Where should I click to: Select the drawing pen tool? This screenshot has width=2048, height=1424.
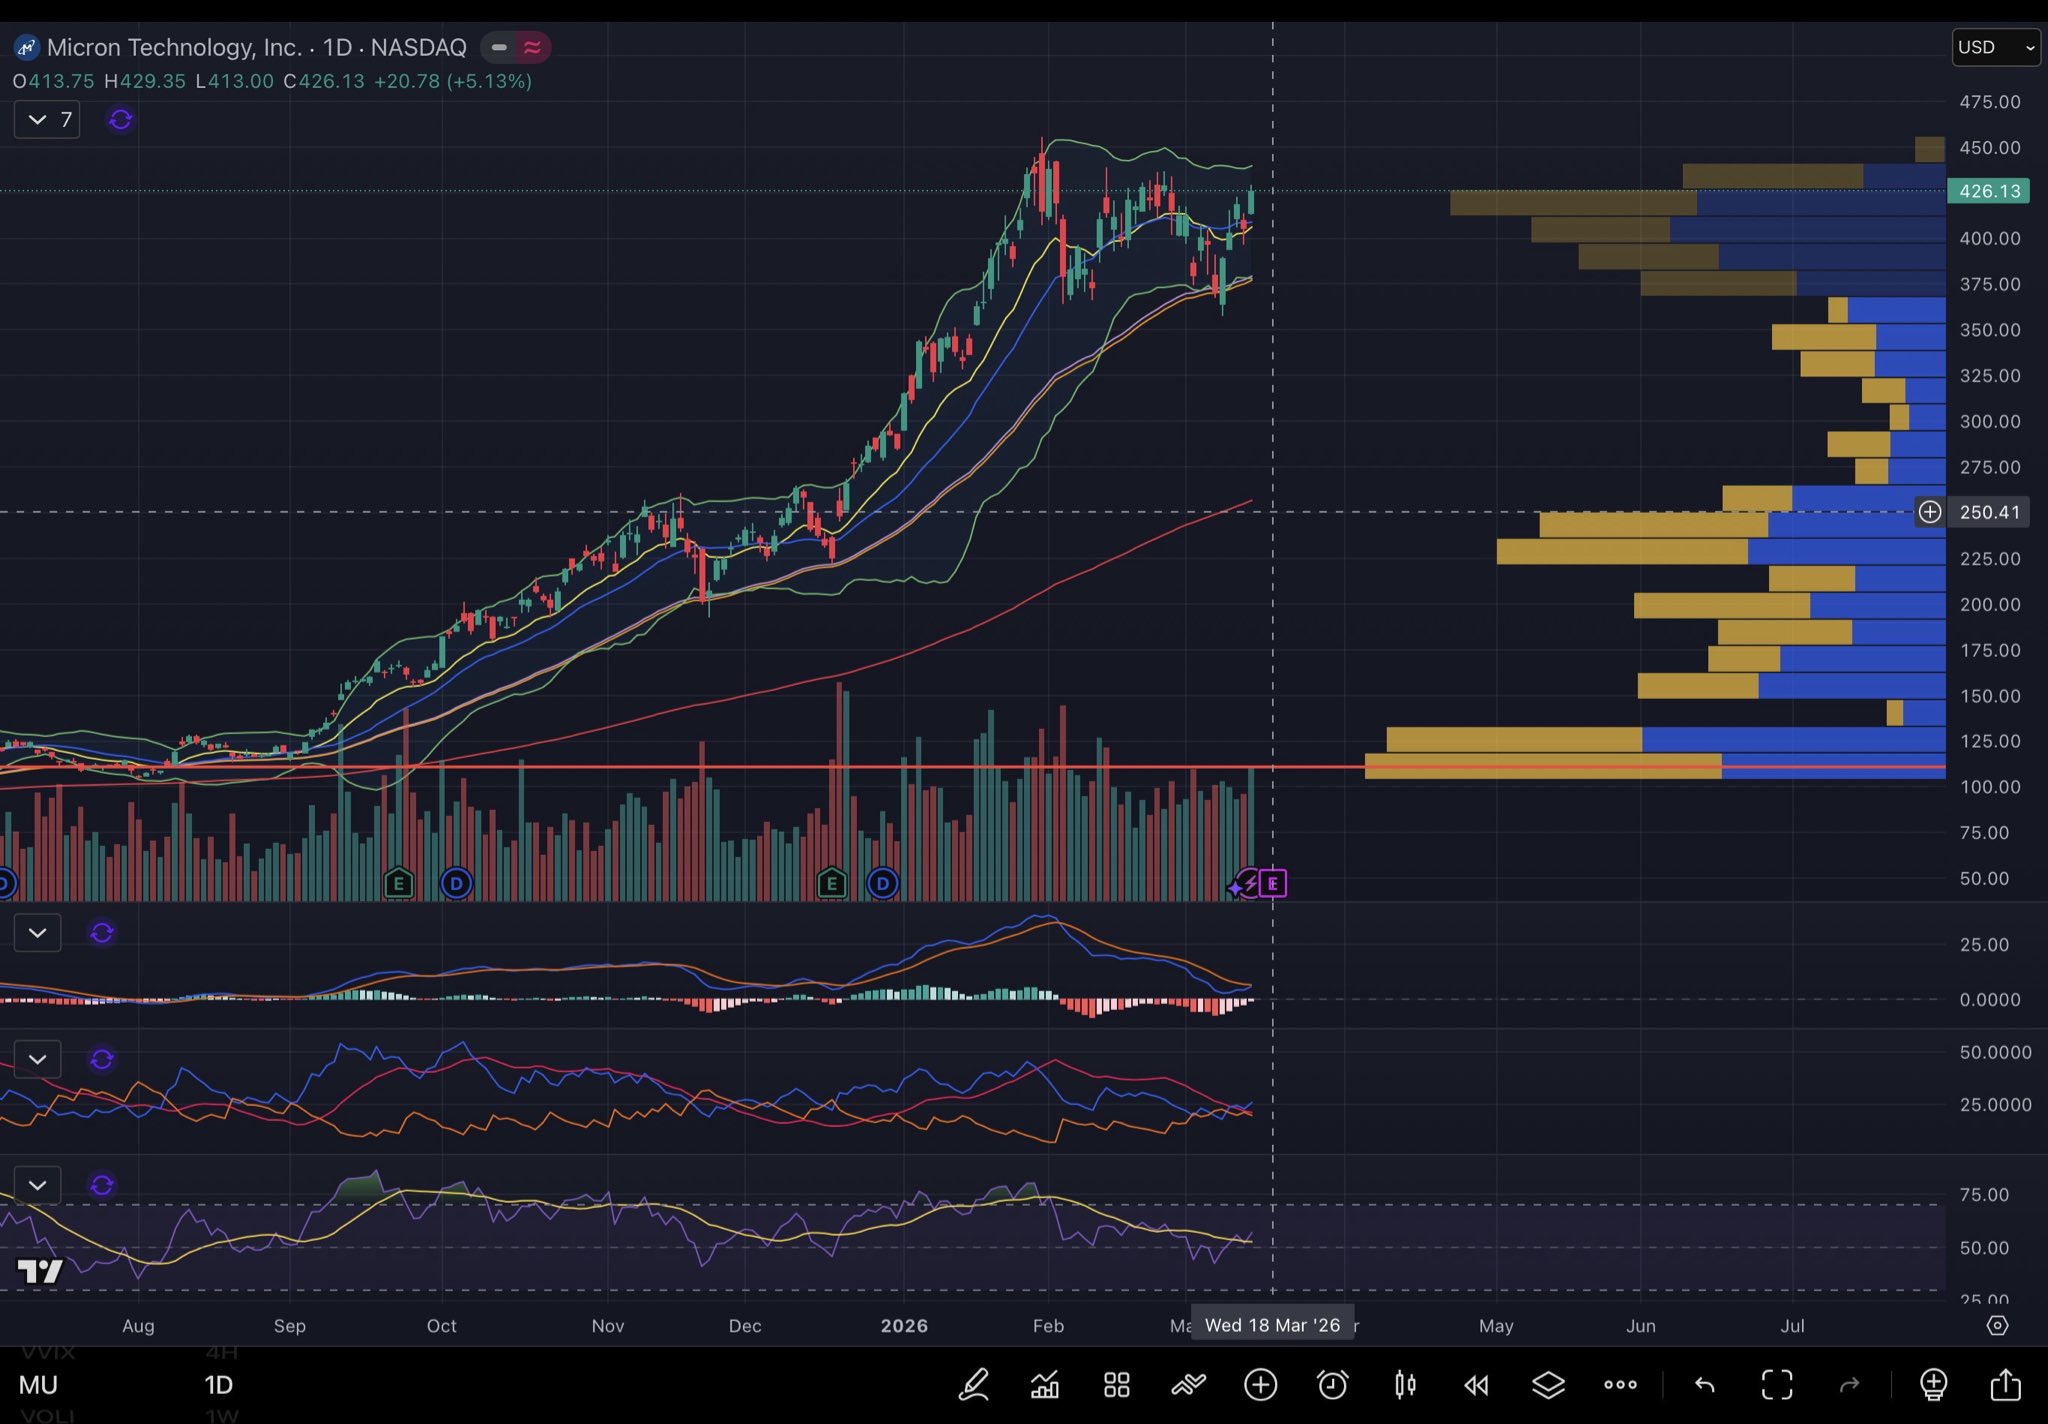[x=974, y=1385]
